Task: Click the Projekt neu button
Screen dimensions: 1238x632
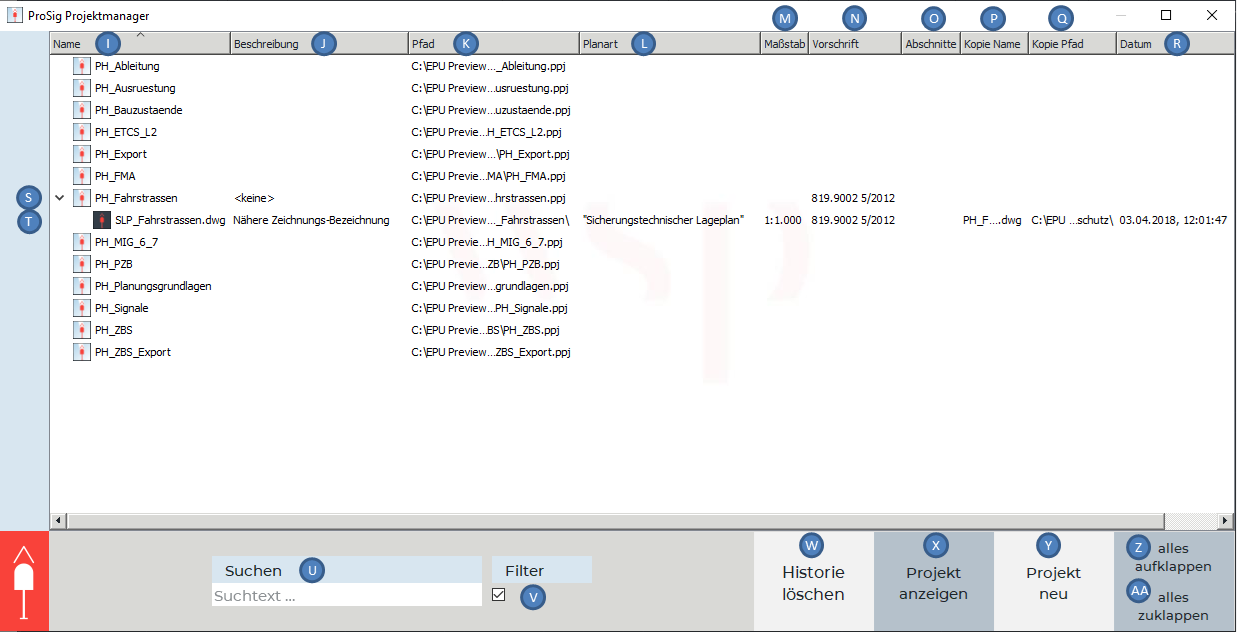Action: point(1053,581)
